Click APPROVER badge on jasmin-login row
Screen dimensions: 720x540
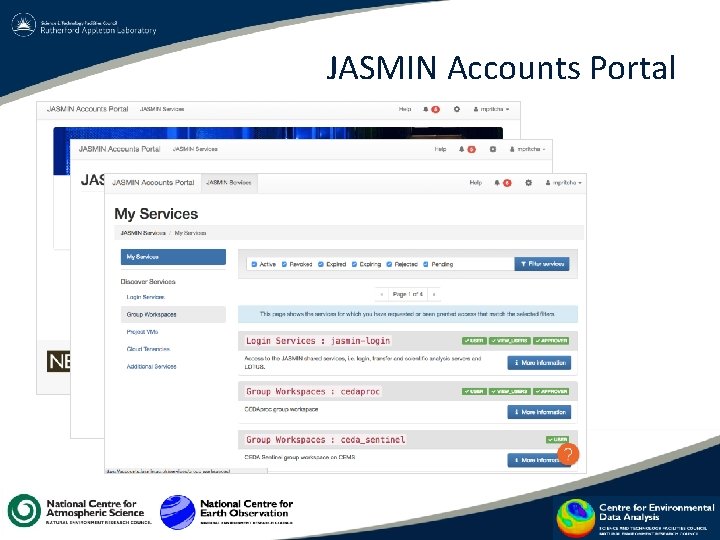pyautogui.click(x=551, y=341)
